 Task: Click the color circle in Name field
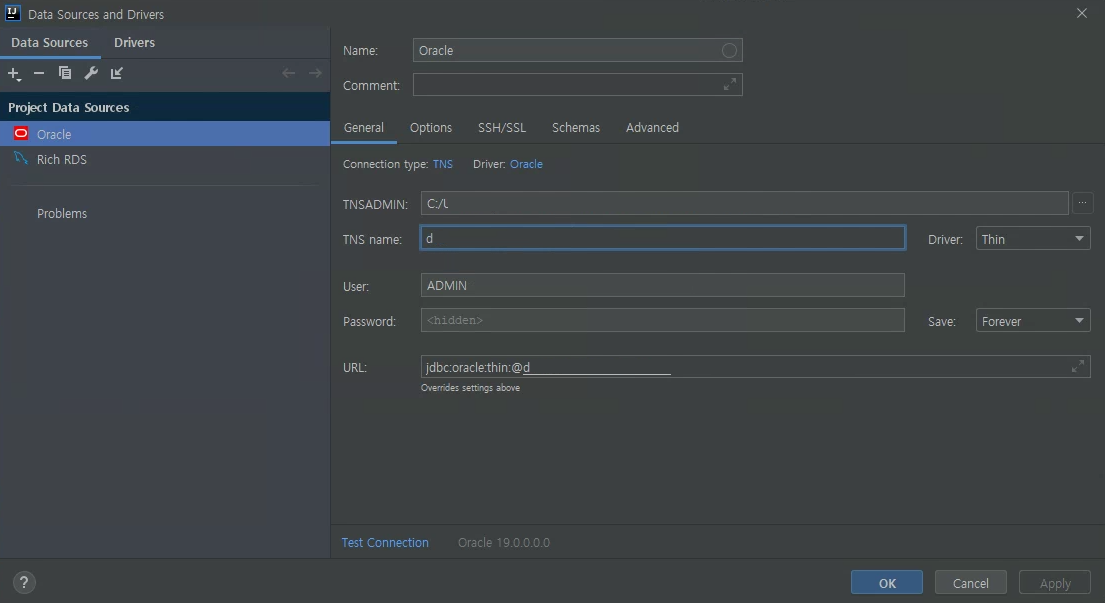click(x=729, y=51)
